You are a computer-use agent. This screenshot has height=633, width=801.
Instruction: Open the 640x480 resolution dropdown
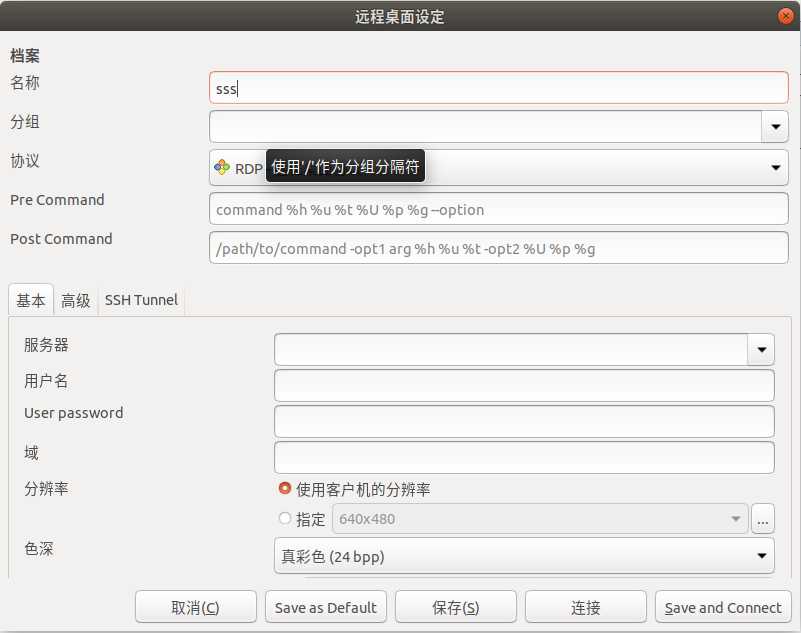(540, 519)
